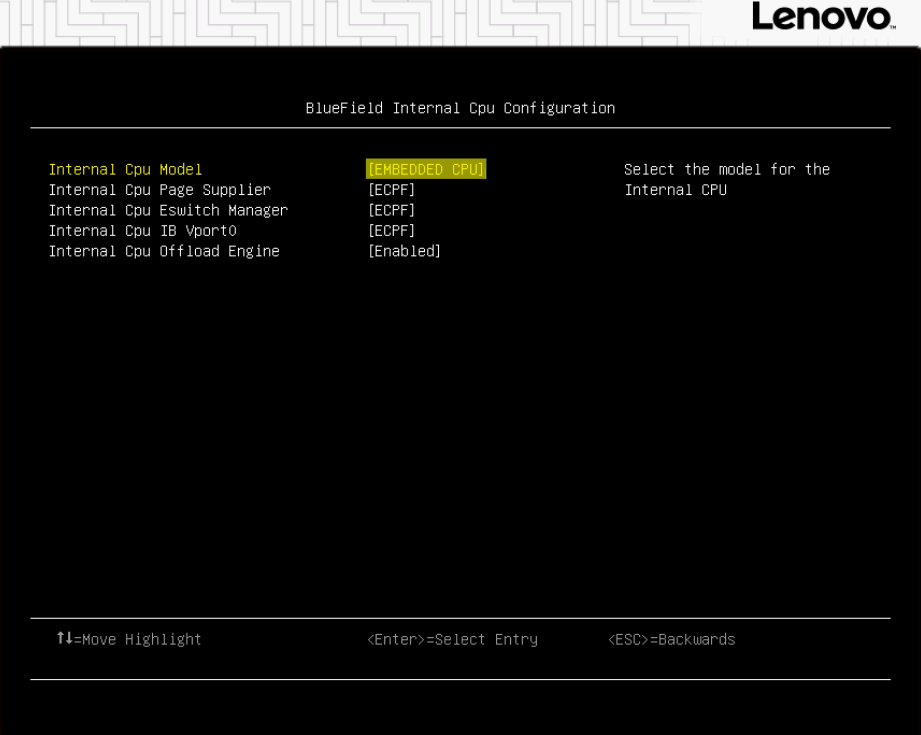Click the Lenovo logo

tap(823, 16)
